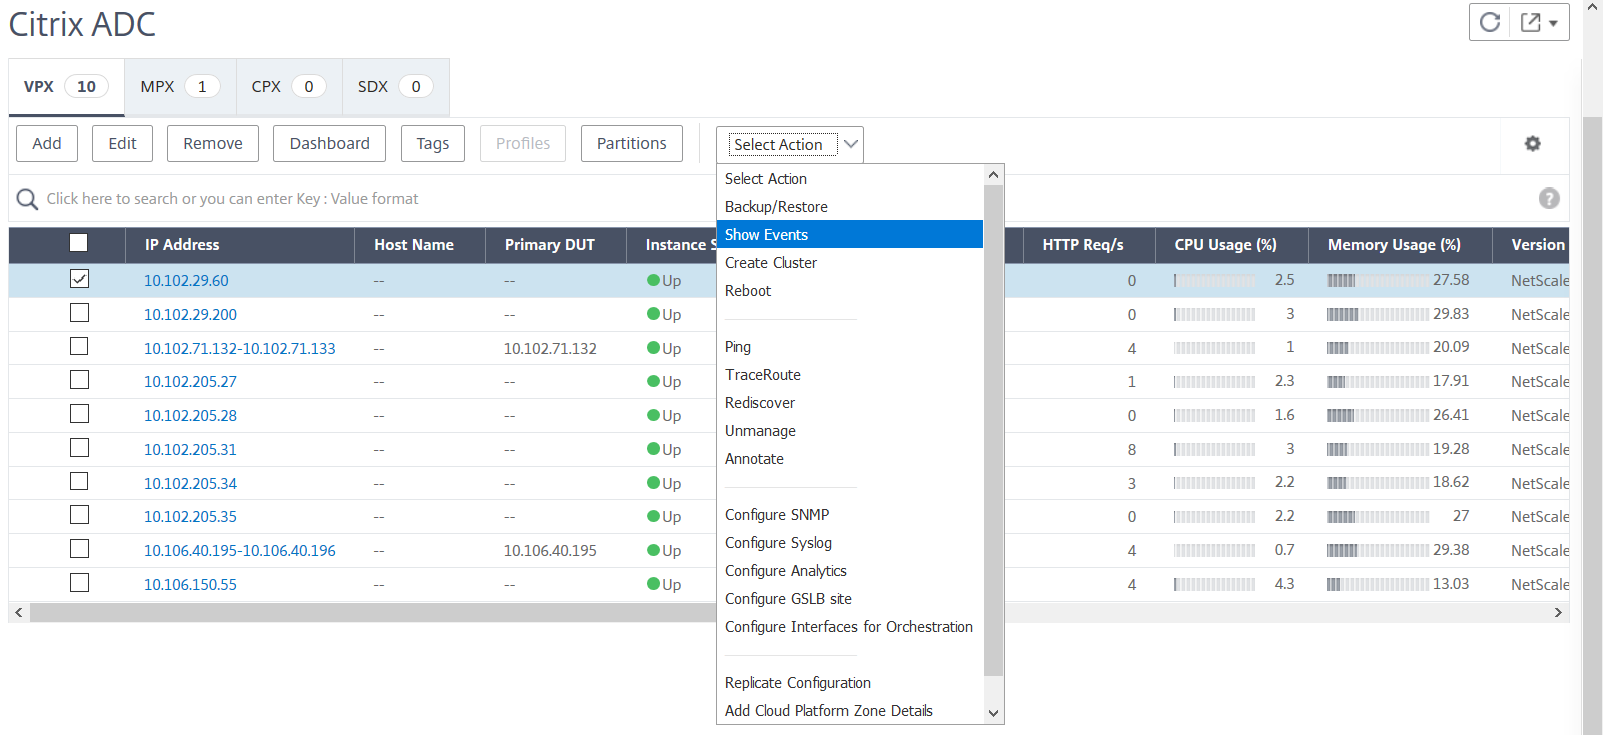The image size is (1603, 735).
Task: Open the help question mark icon
Action: (1549, 198)
